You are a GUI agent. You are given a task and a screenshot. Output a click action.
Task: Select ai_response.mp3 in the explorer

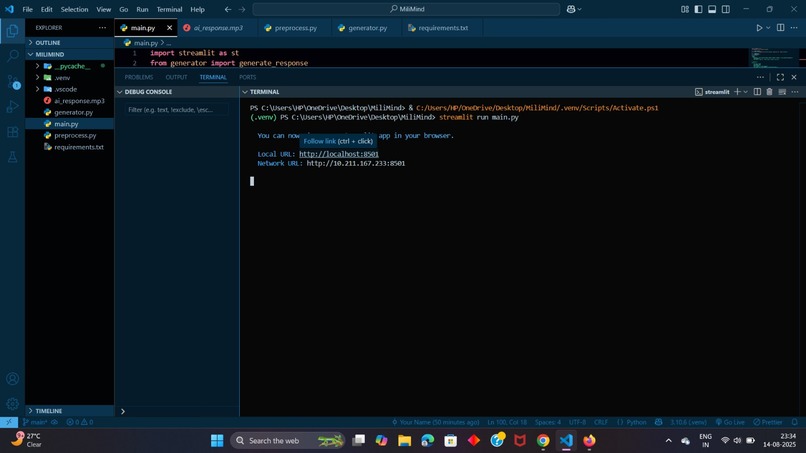click(x=79, y=101)
